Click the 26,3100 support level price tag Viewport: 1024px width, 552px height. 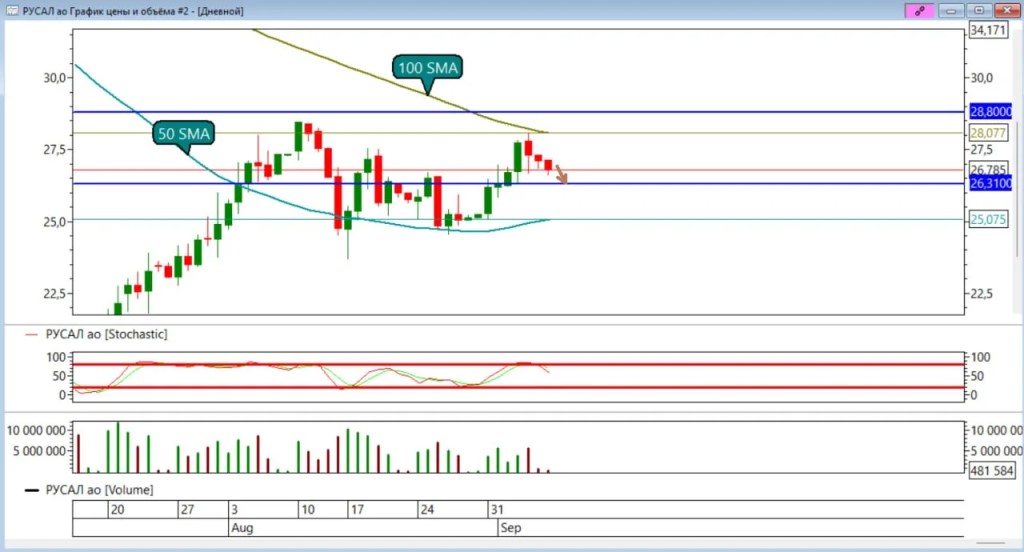click(990, 184)
